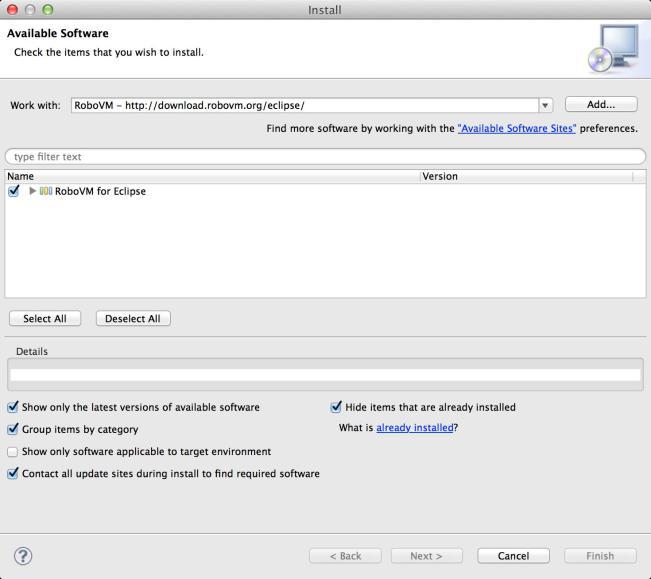This screenshot has height=579, width=651.
Task: Click the Select All button
Action: pos(45,318)
